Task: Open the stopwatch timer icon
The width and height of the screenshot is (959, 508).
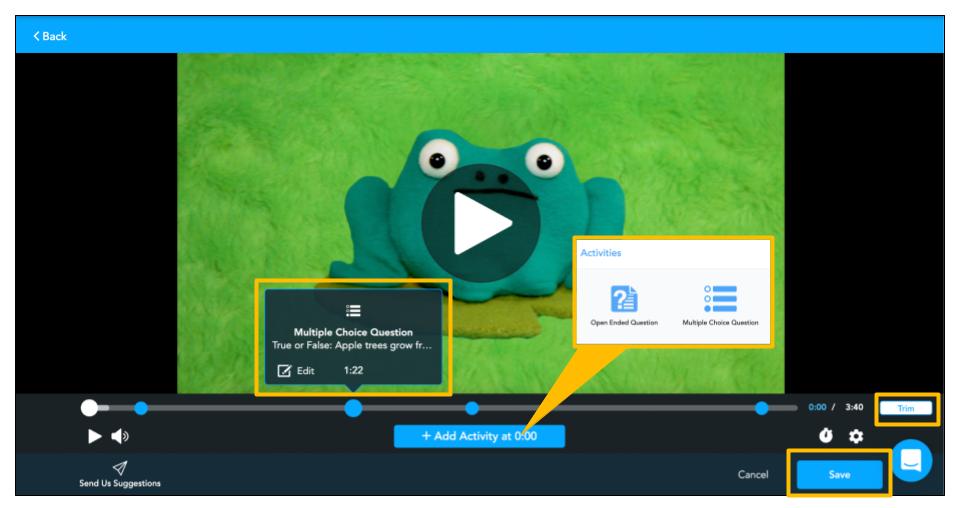Action: point(827,437)
